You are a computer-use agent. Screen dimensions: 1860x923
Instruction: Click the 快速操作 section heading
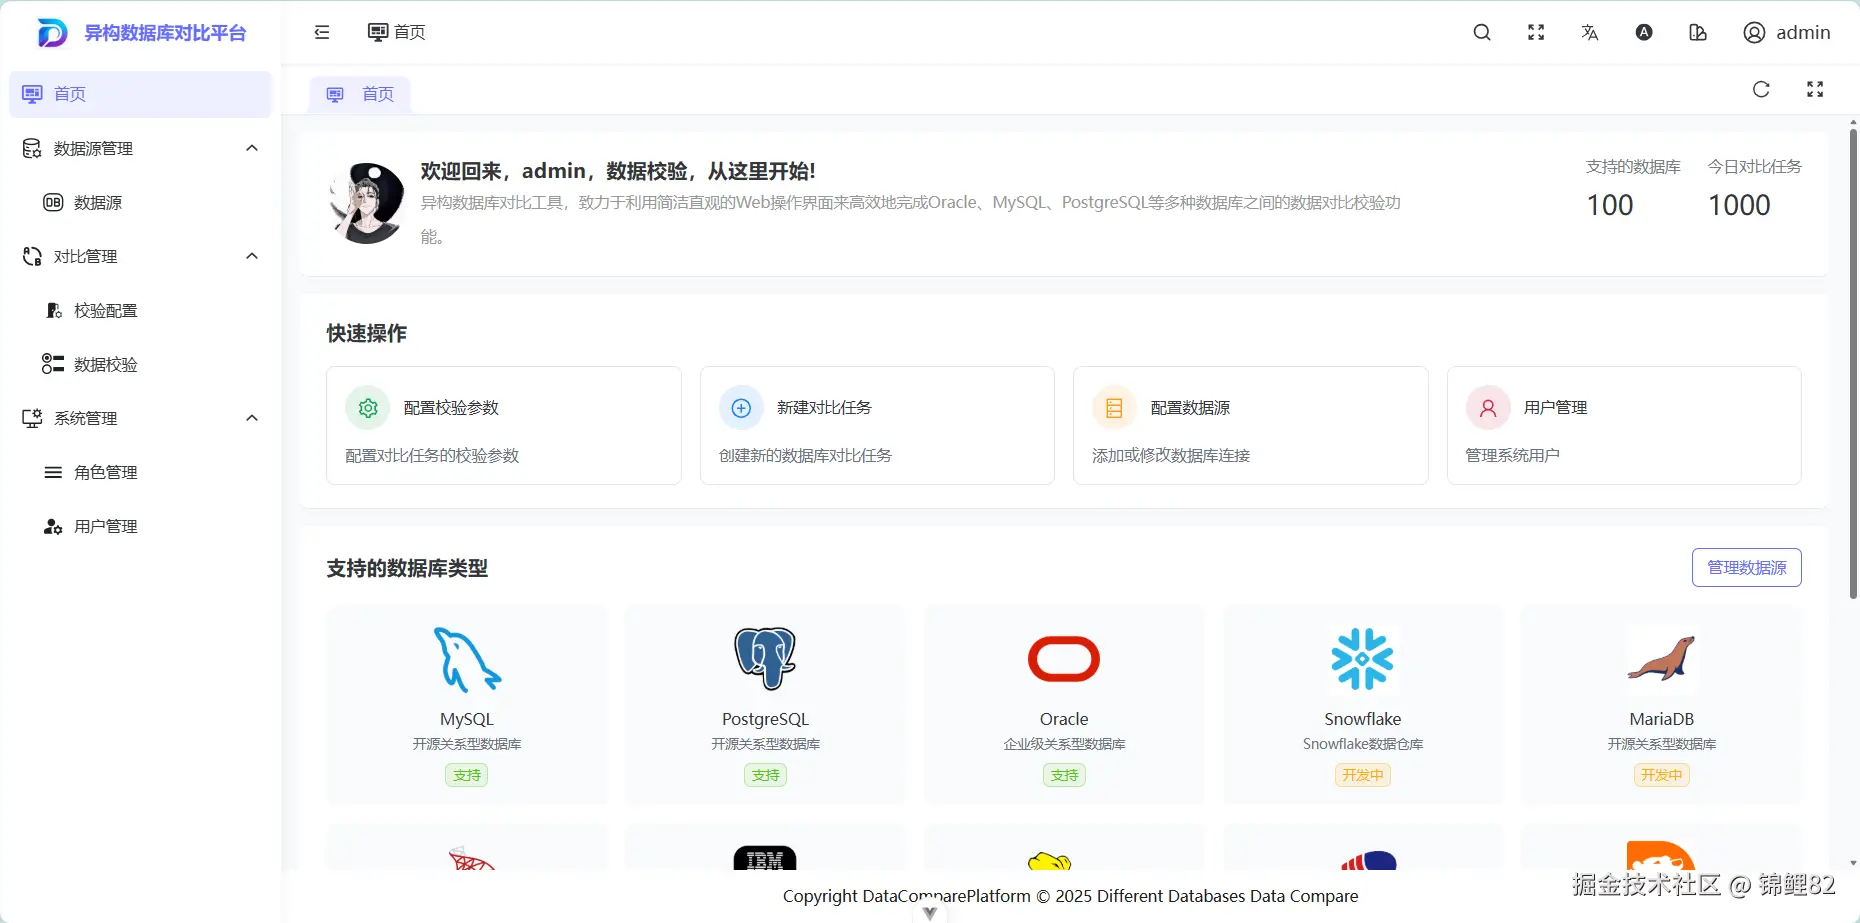(x=367, y=334)
